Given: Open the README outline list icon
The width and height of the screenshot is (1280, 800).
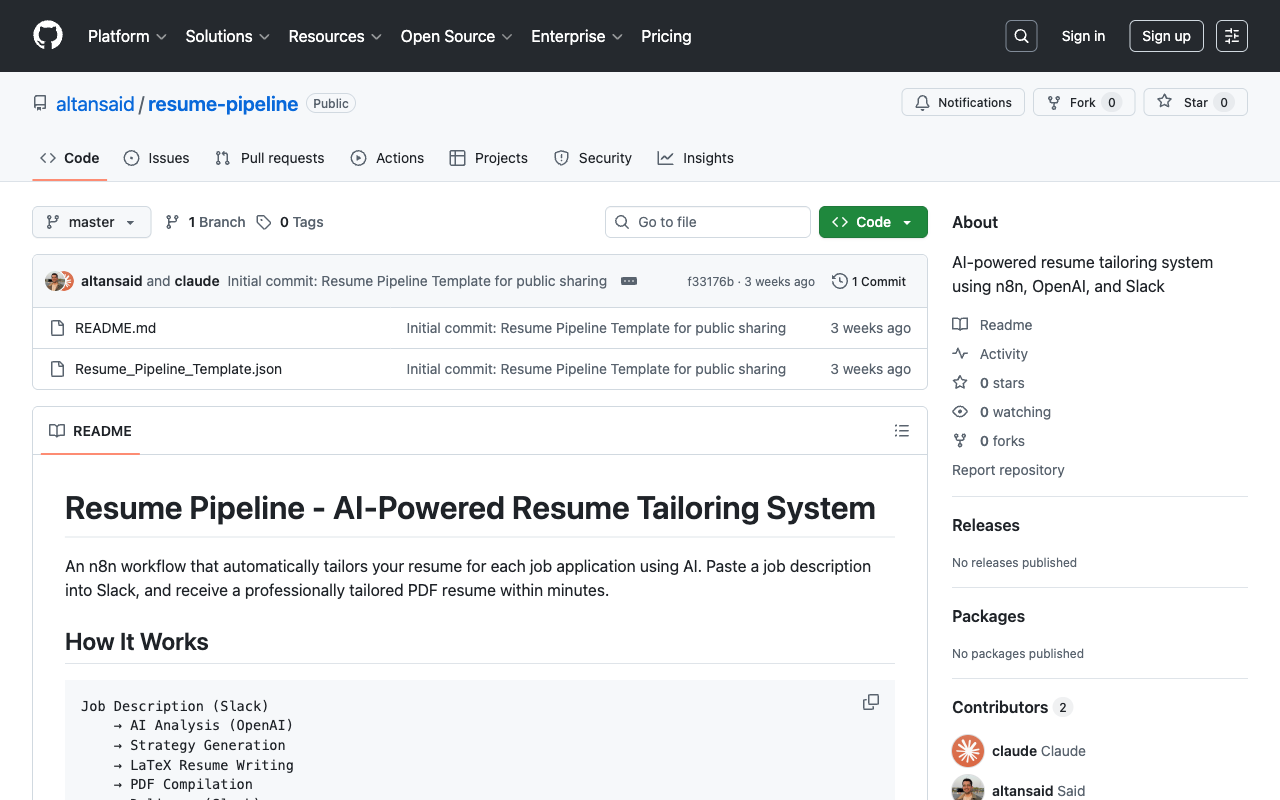Looking at the screenshot, I should coord(902,431).
